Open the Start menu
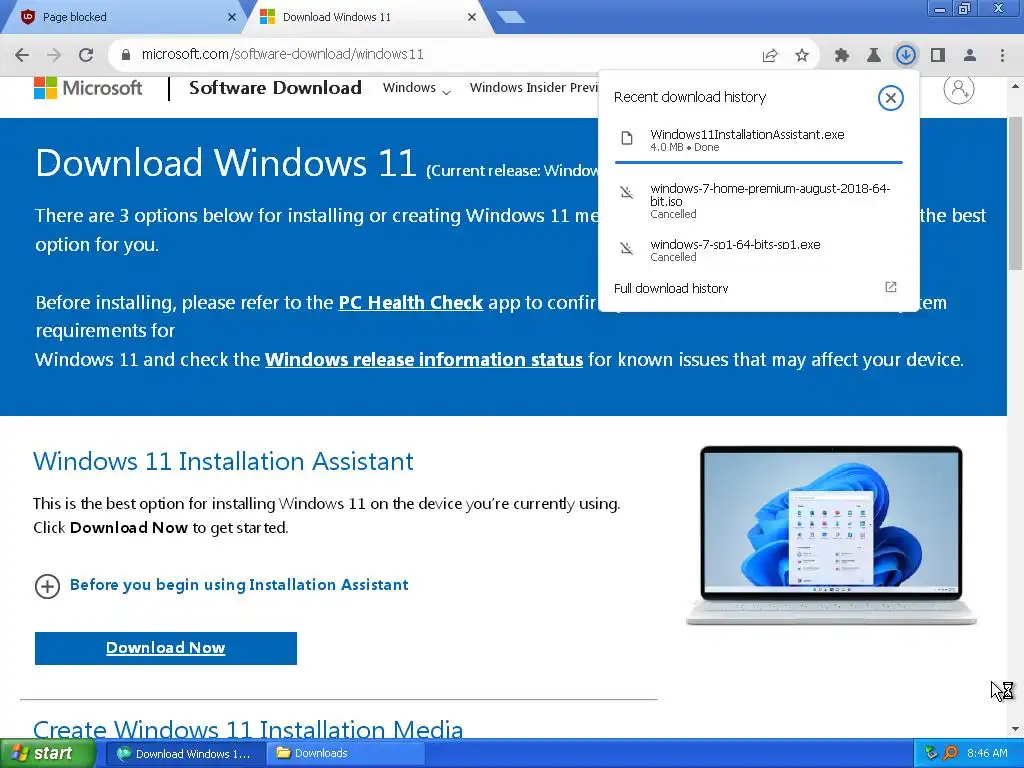Image resolution: width=1024 pixels, height=768 pixels. pos(47,753)
